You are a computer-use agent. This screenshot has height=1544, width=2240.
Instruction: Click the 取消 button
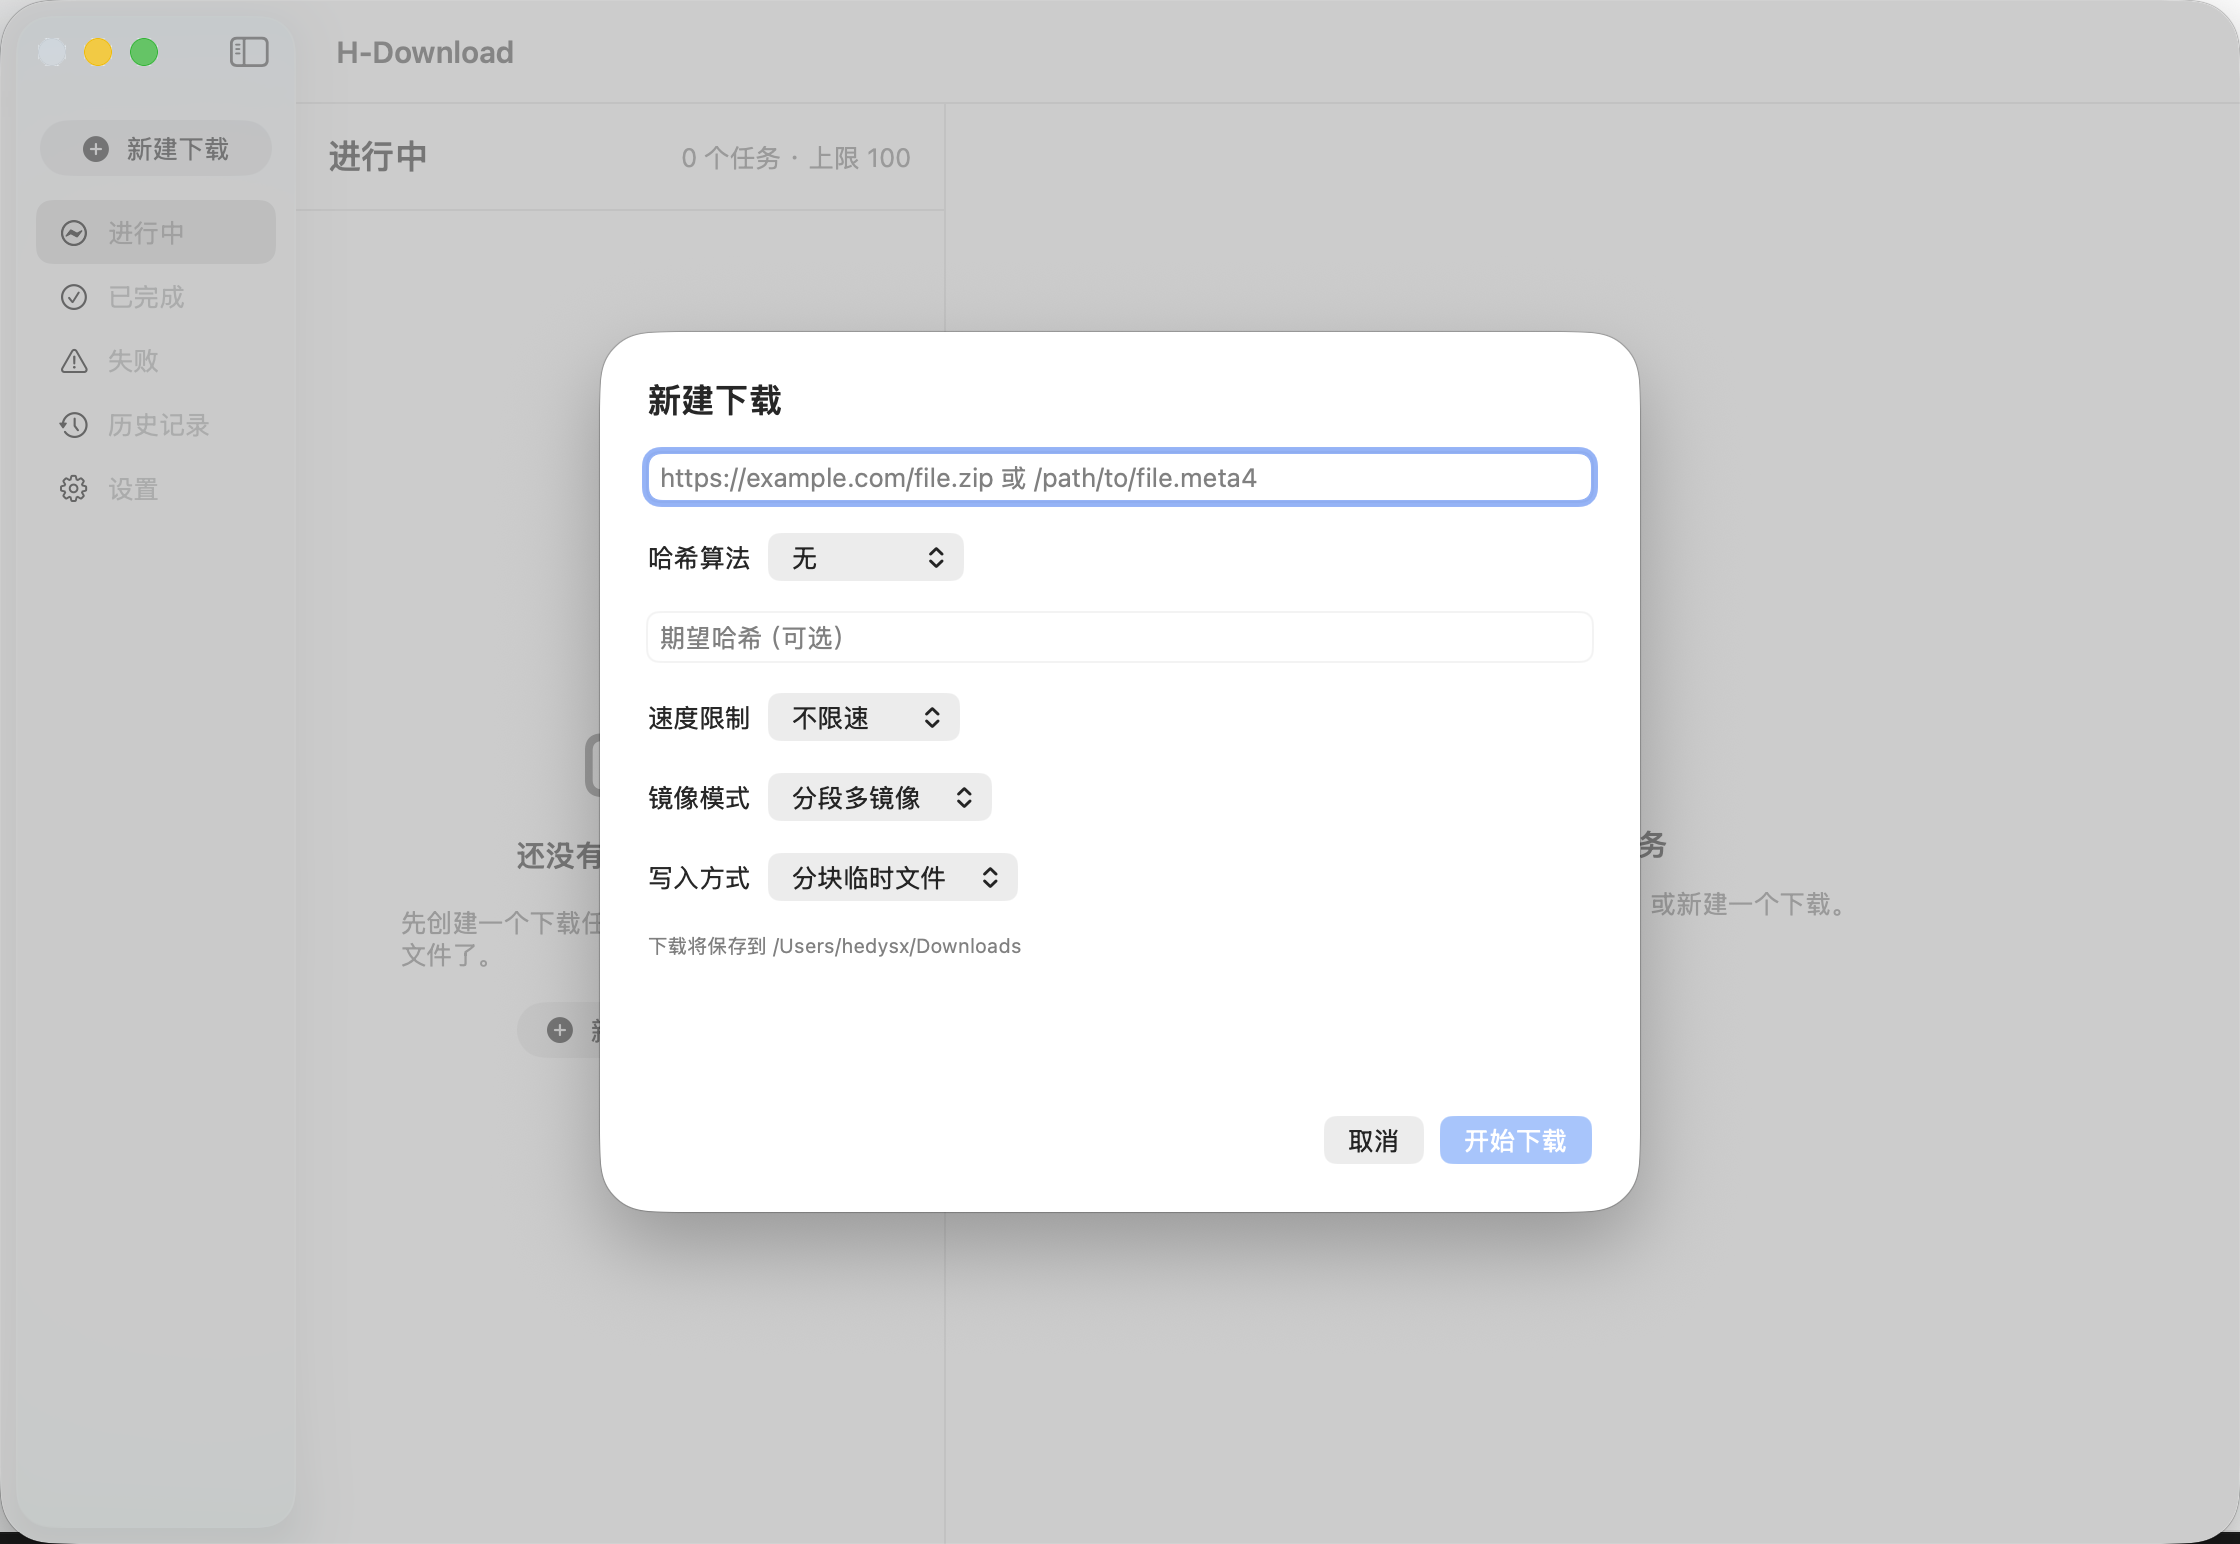[x=1373, y=1140]
